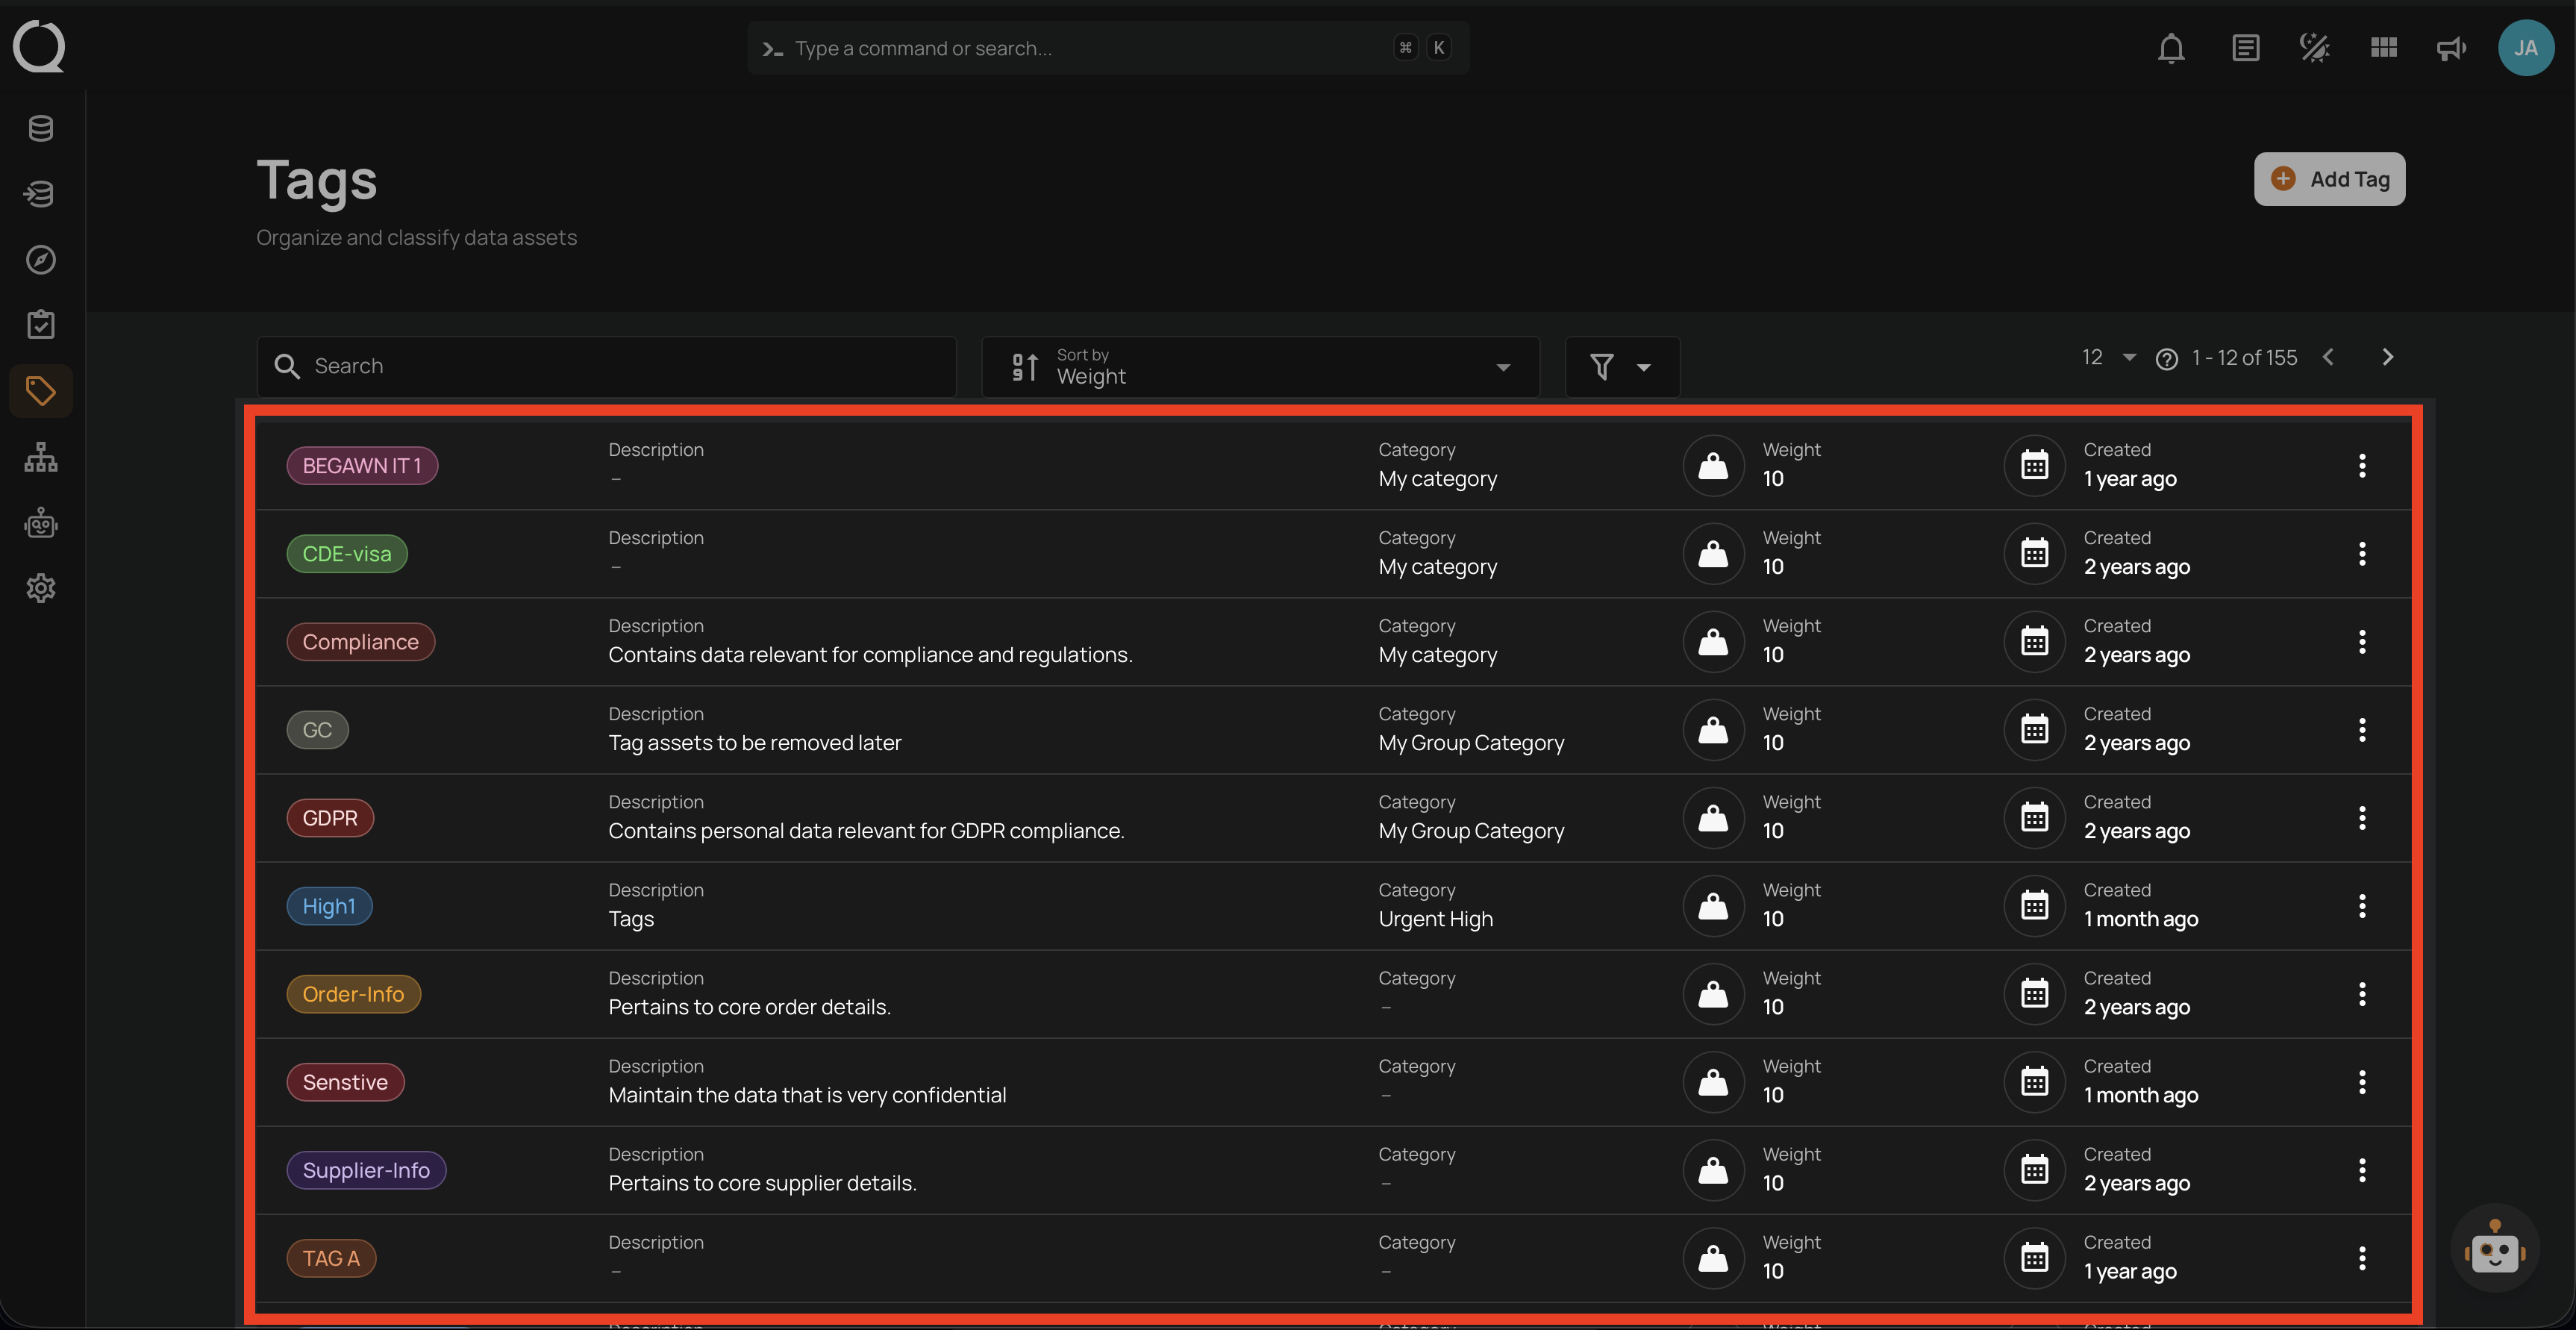Screen dimensions: 2576x1330
Task: Open Settings via the gear icon
Action: [x=40, y=588]
